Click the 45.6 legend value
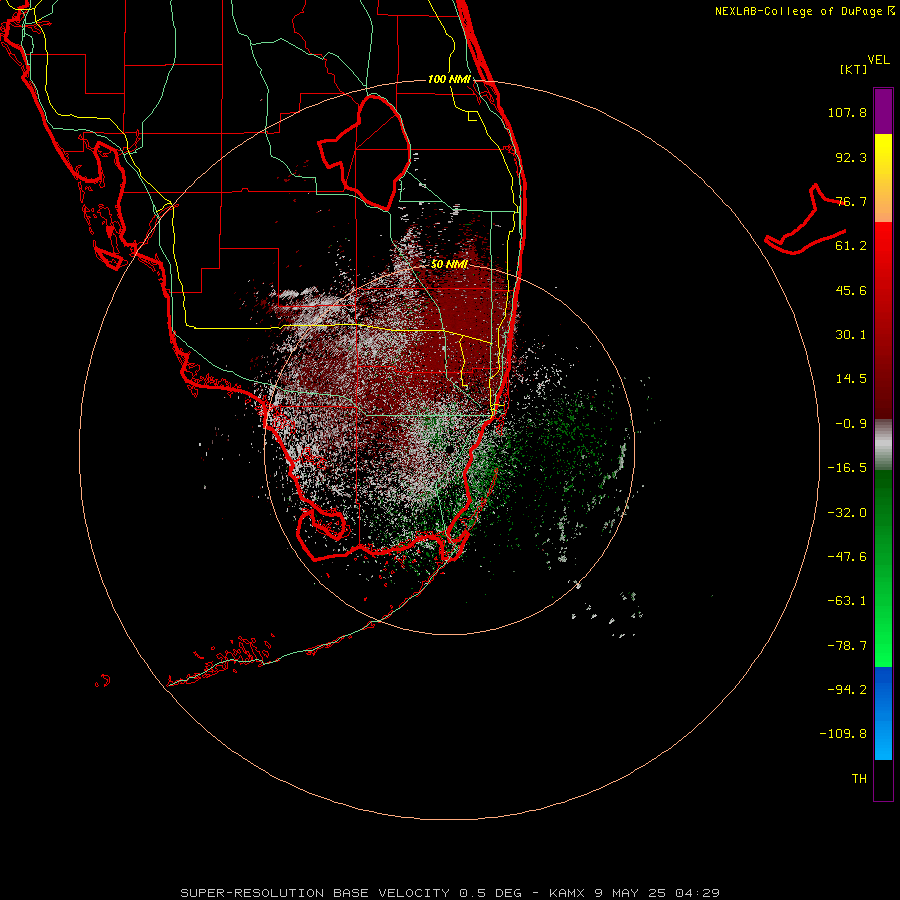 pyautogui.click(x=851, y=290)
